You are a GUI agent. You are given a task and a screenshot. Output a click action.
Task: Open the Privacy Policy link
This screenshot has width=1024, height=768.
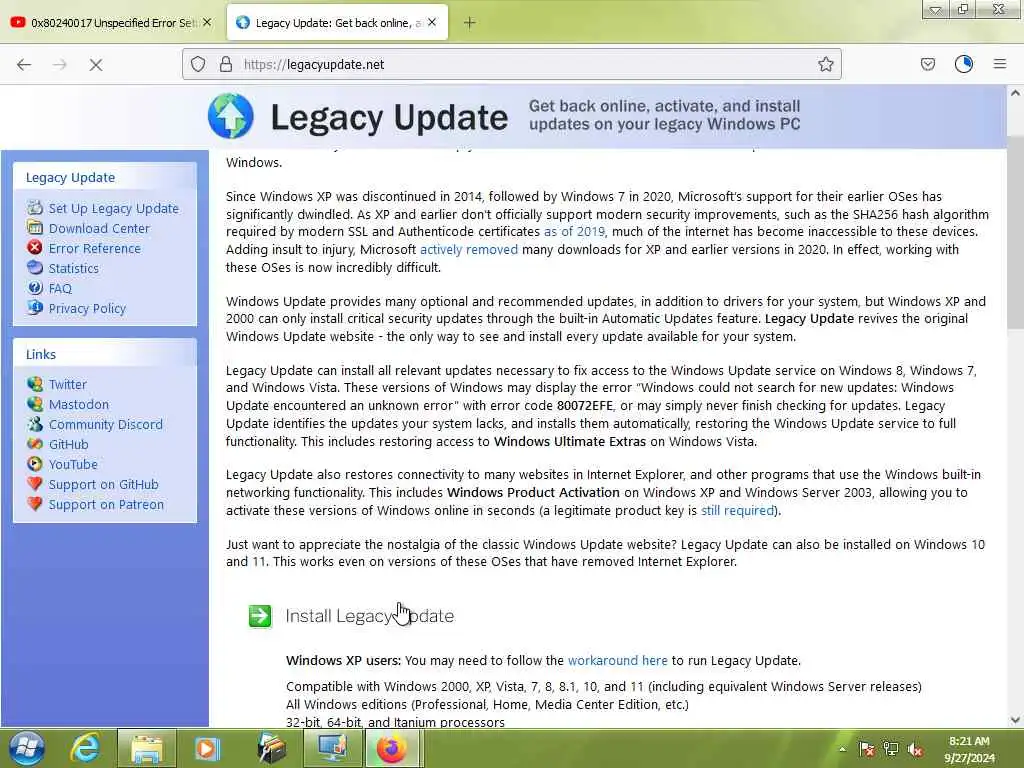pyautogui.click(x=87, y=308)
